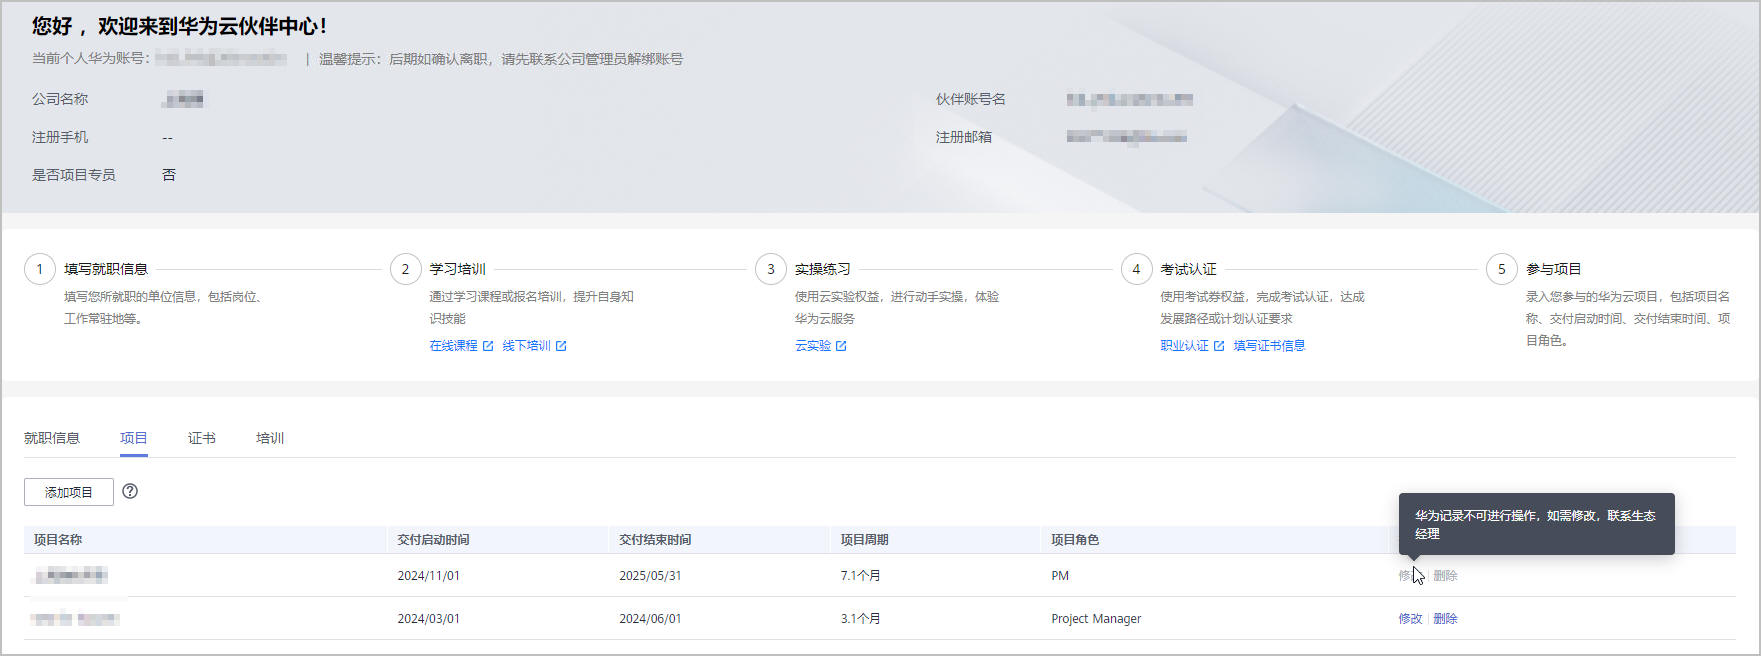This screenshot has width=1761, height=656.
Task: Click step 1 circle for 填写就职信息
Action: 40,269
